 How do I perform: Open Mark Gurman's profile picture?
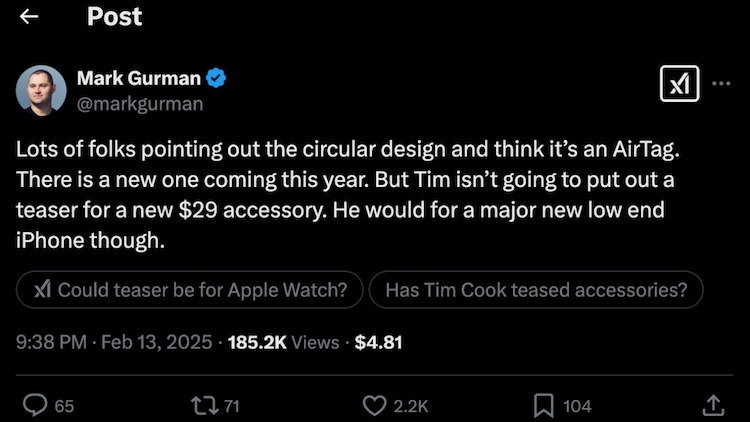click(41, 89)
